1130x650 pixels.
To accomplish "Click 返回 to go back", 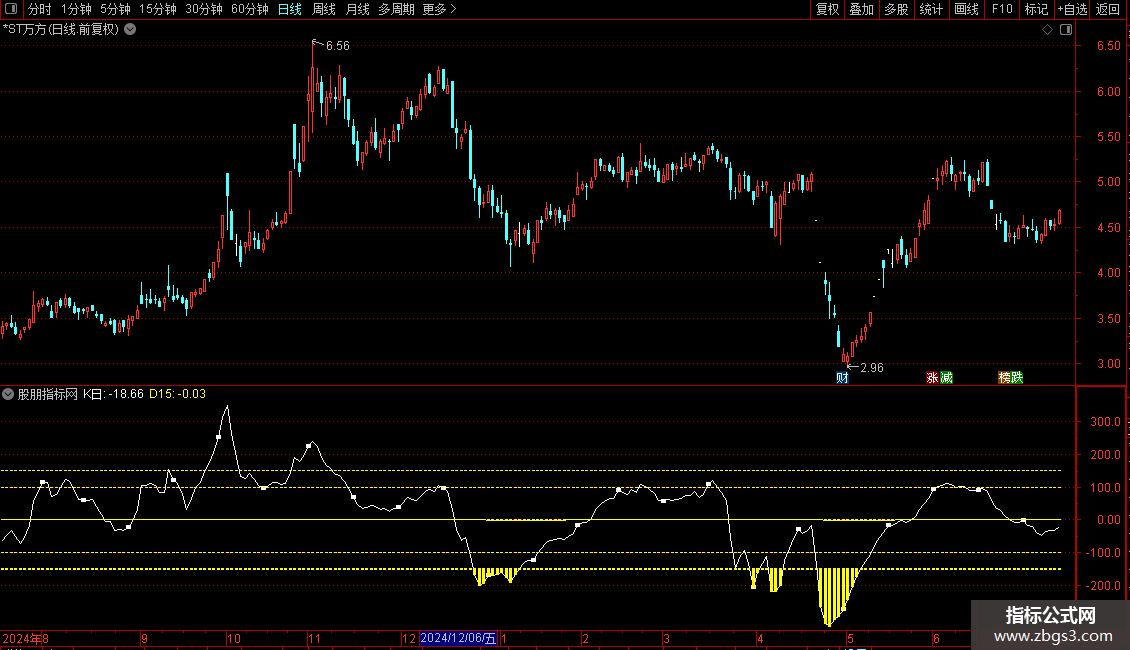I will pyautogui.click(x=1108, y=9).
